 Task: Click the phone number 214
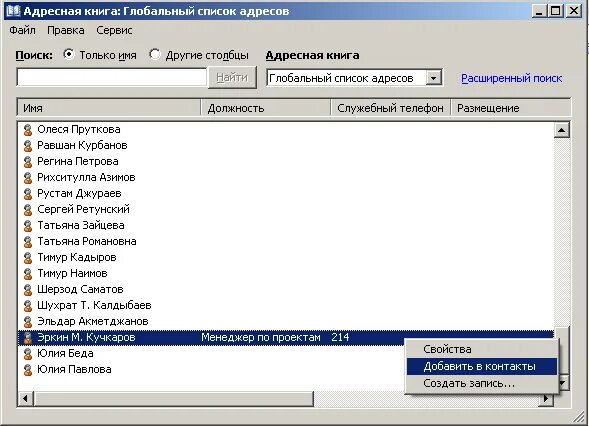click(x=340, y=338)
